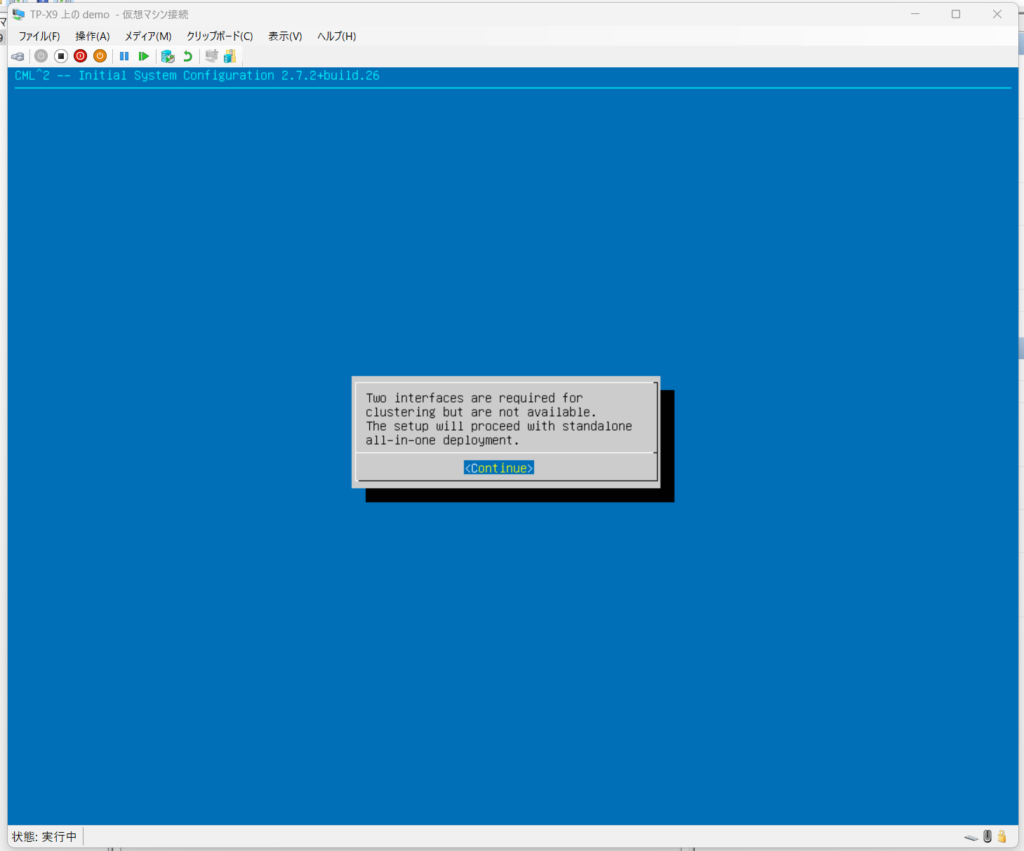Open the 操作(A) menu
Image resolution: width=1024 pixels, height=851 pixels.
click(92, 37)
